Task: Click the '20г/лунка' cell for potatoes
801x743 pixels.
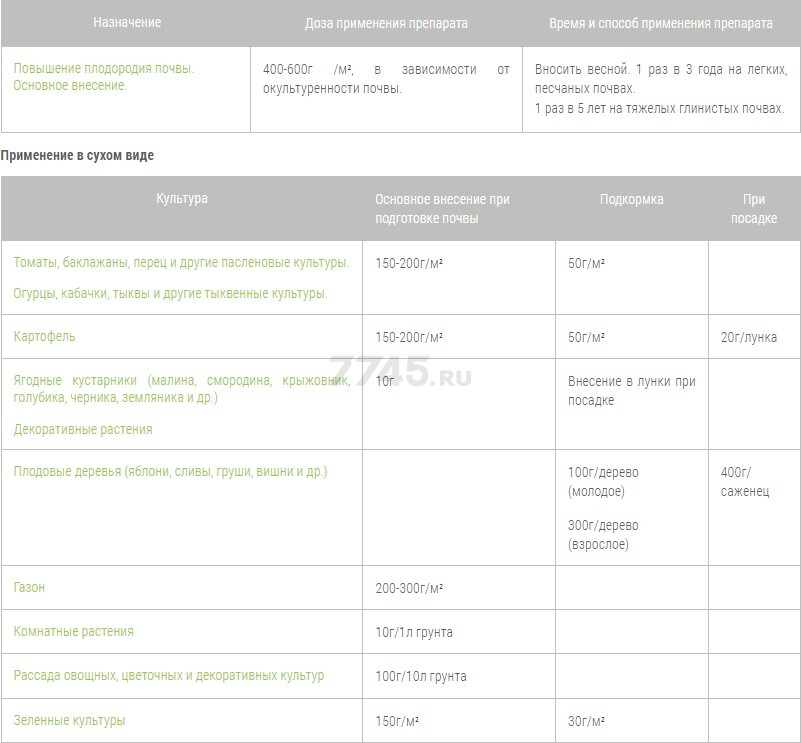Action: click(748, 337)
